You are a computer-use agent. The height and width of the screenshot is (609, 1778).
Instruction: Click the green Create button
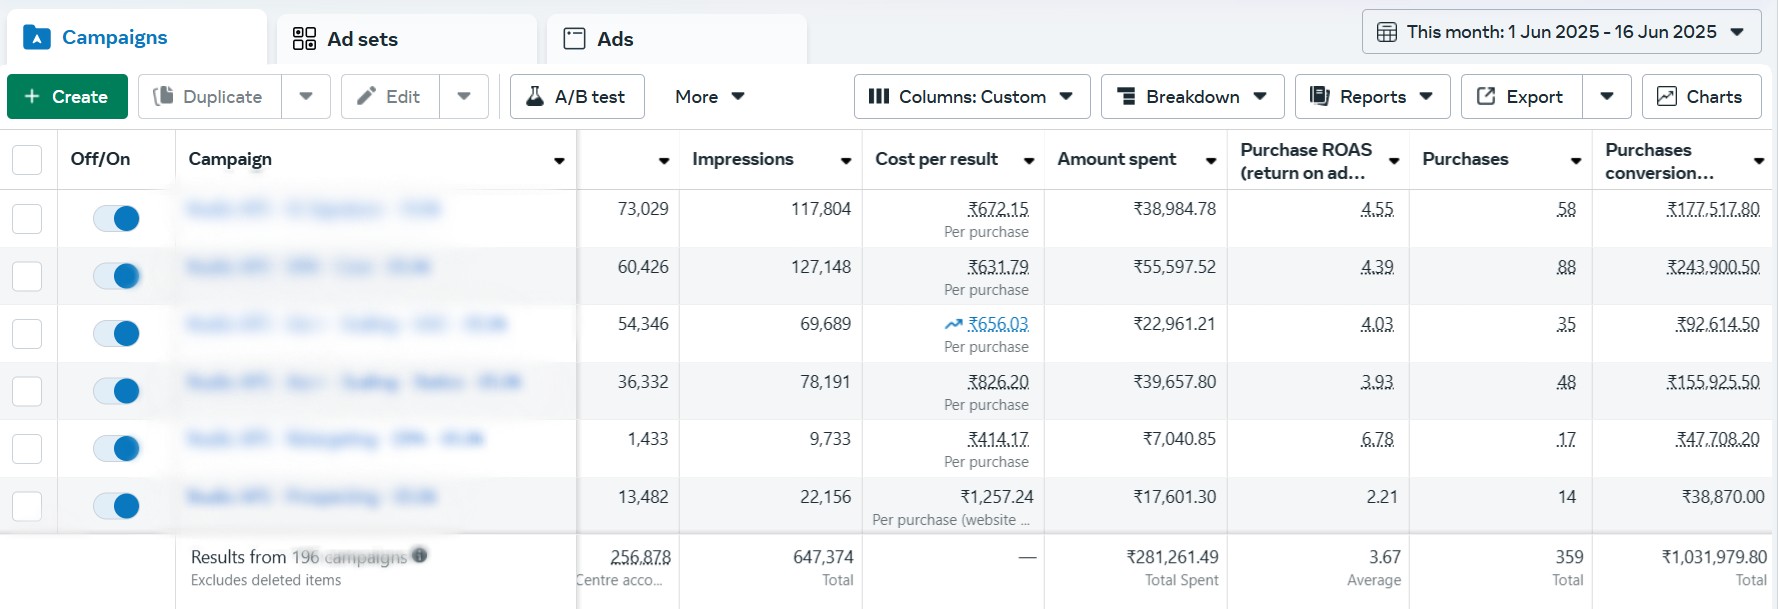point(67,97)
